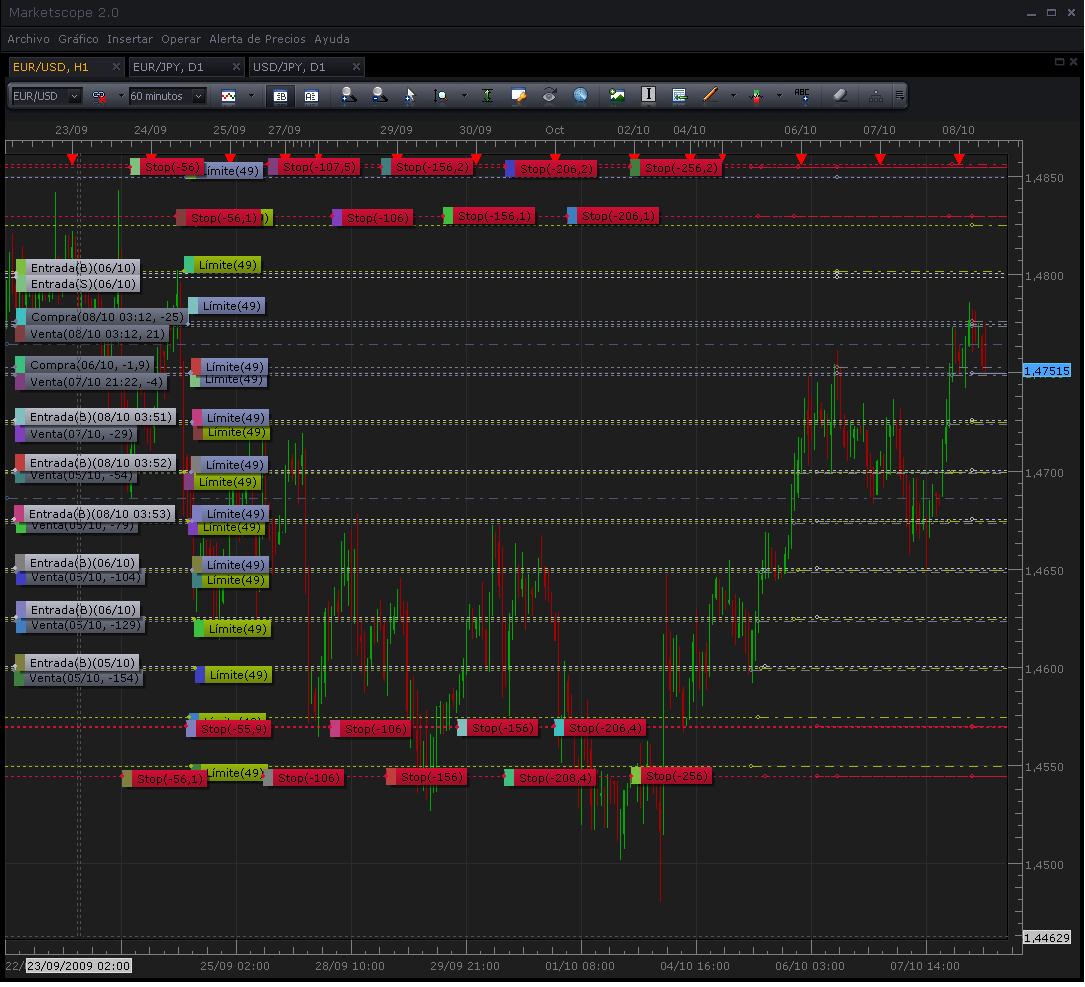
Task: Toggle the eye visibility icon in toolbar
Action: [x=549, y=96]
